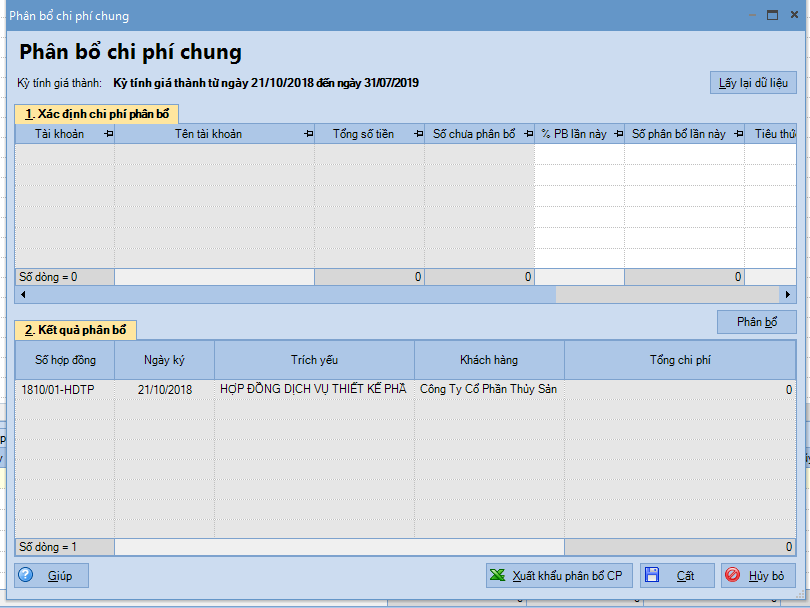Switch to Xác định chi phí phân bổ tab
This screenshot has width=810, height=608.
(96, 113)
